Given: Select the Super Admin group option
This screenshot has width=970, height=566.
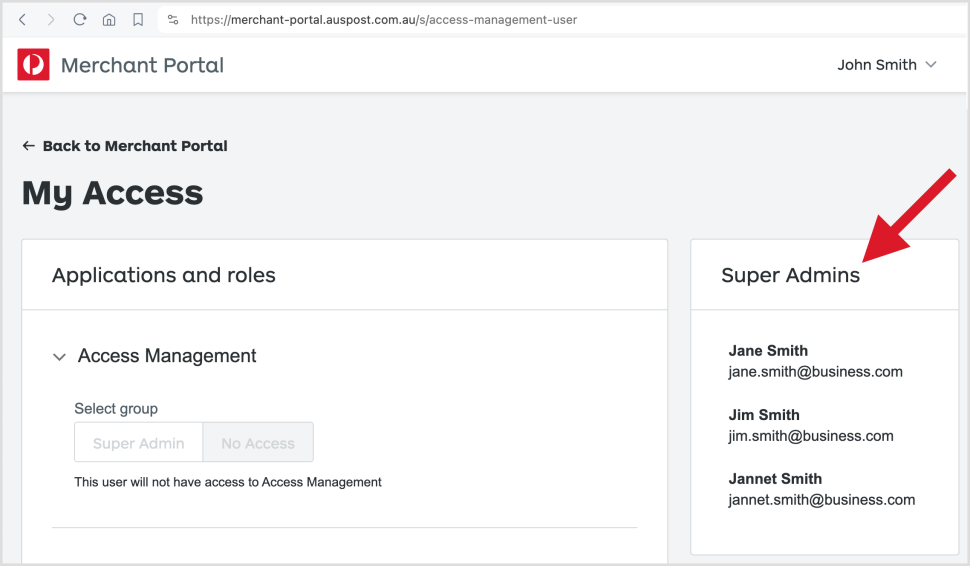Looking at the screenshot, I should pos(139,442).
